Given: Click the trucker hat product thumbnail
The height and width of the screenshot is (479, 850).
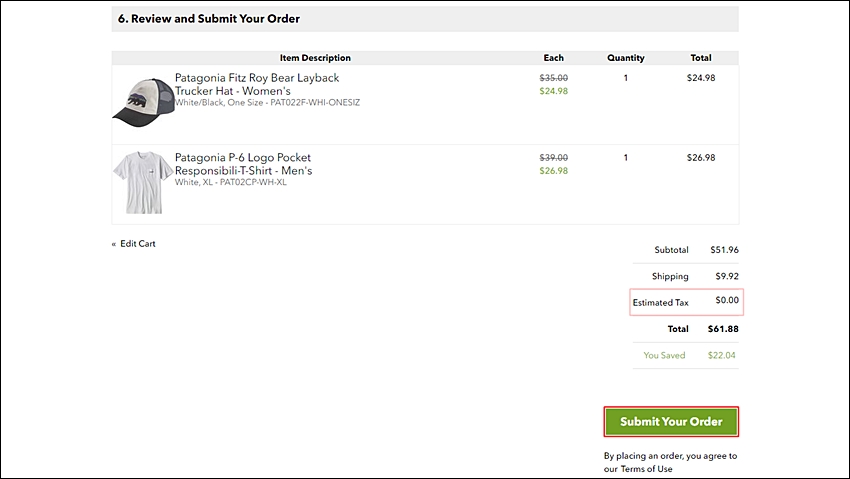Looking at the screenshot, I should point(144,102).
